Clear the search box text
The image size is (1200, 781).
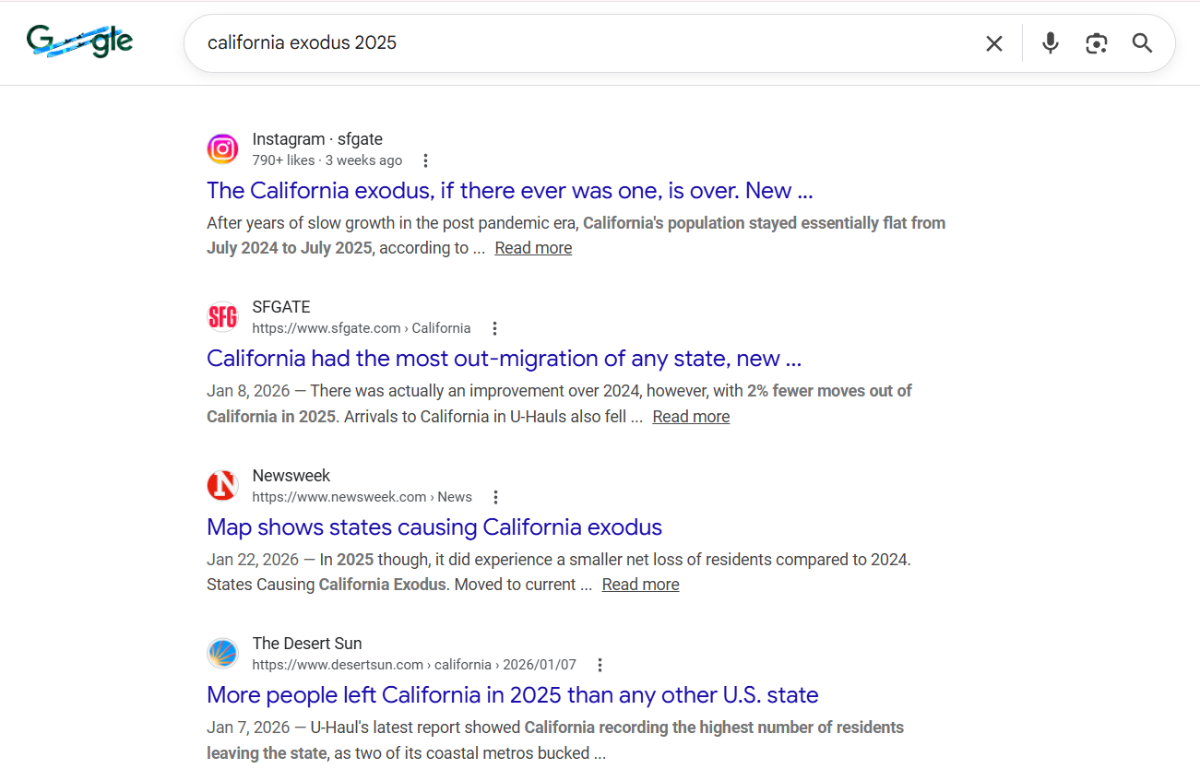(994, 43)
